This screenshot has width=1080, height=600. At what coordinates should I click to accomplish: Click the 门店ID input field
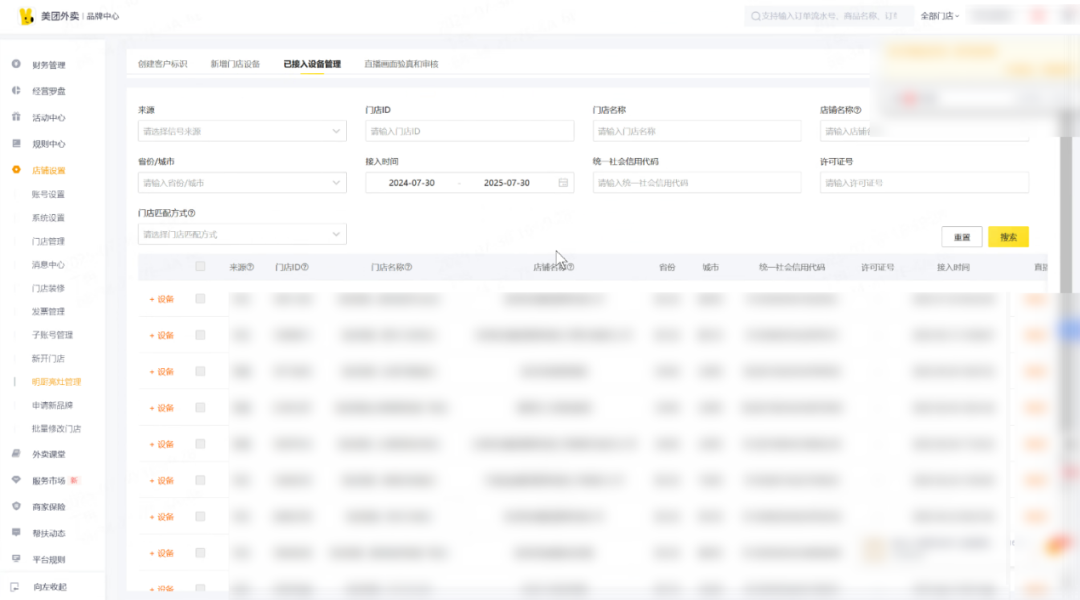click(x=469, y=131)
